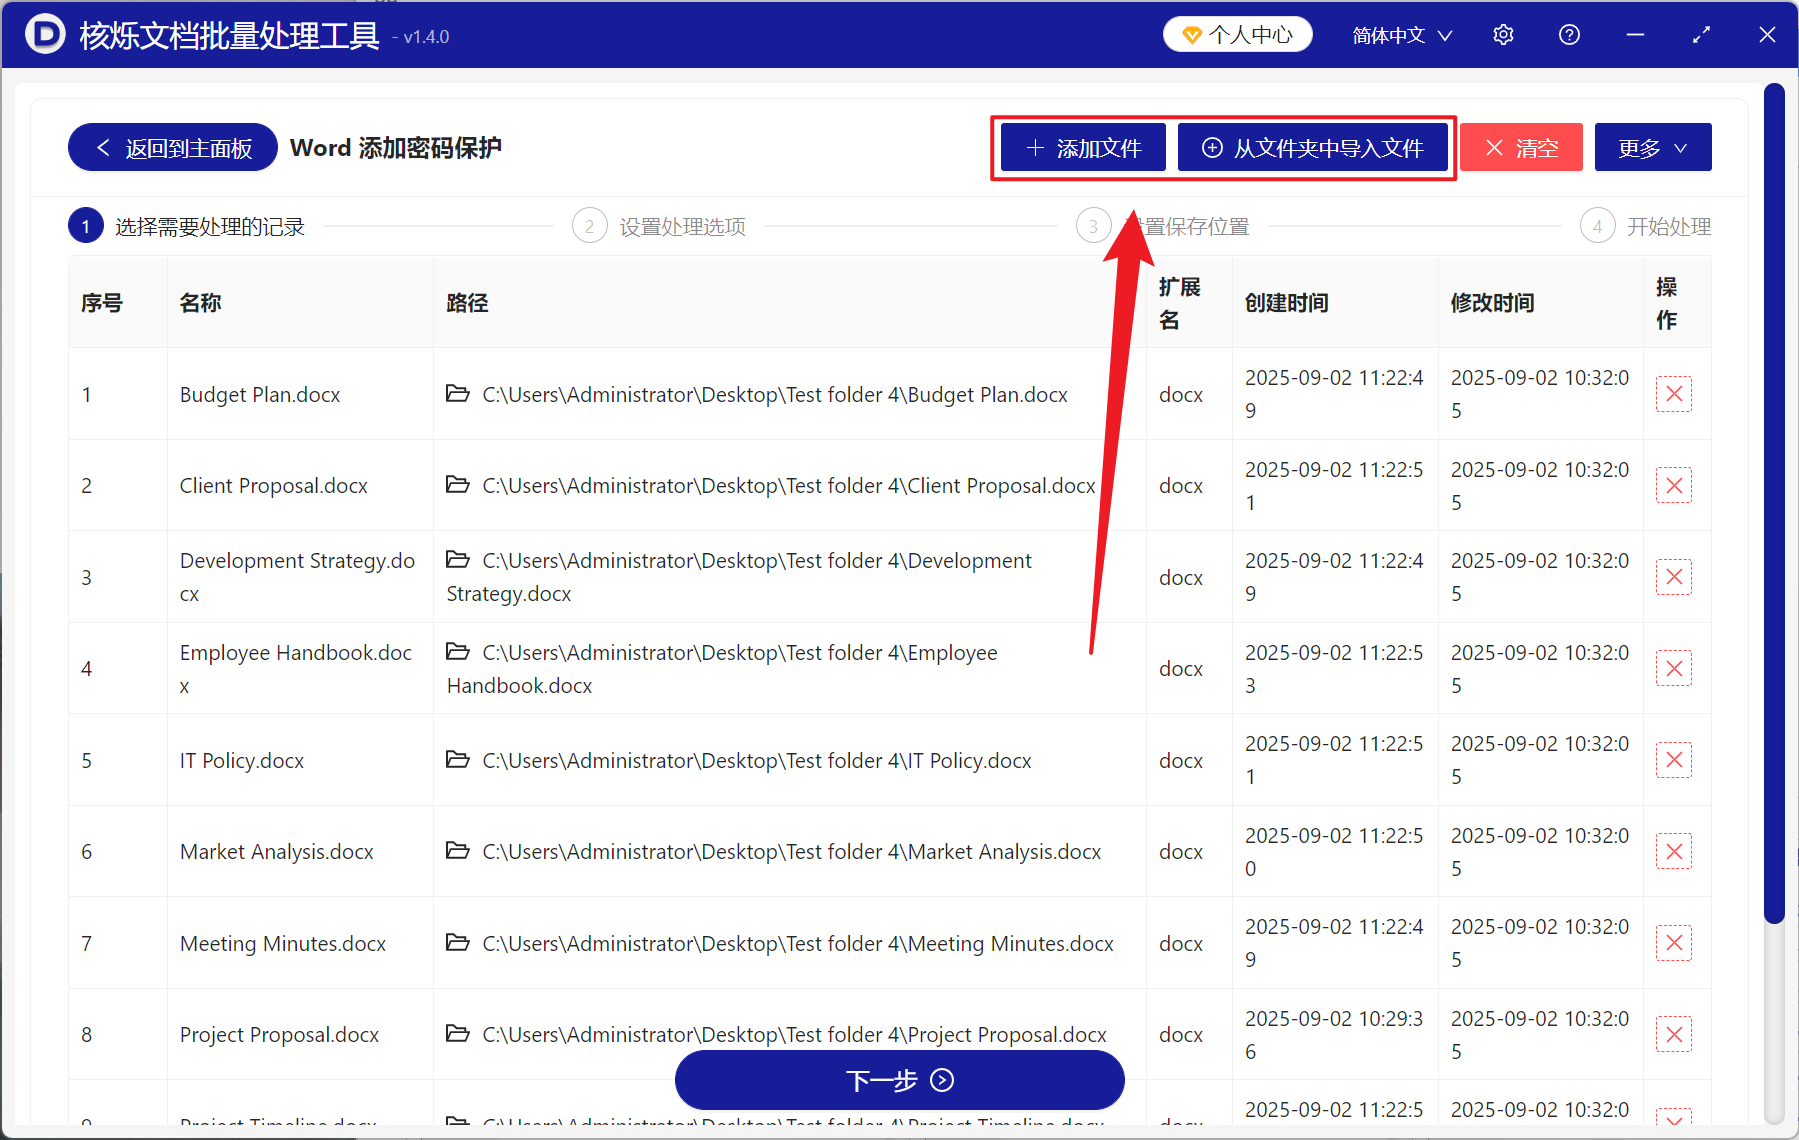Click the help question mark icon
Image resolution: width=1799 pixels, height=1140 pixels.
coord(1569,34)
